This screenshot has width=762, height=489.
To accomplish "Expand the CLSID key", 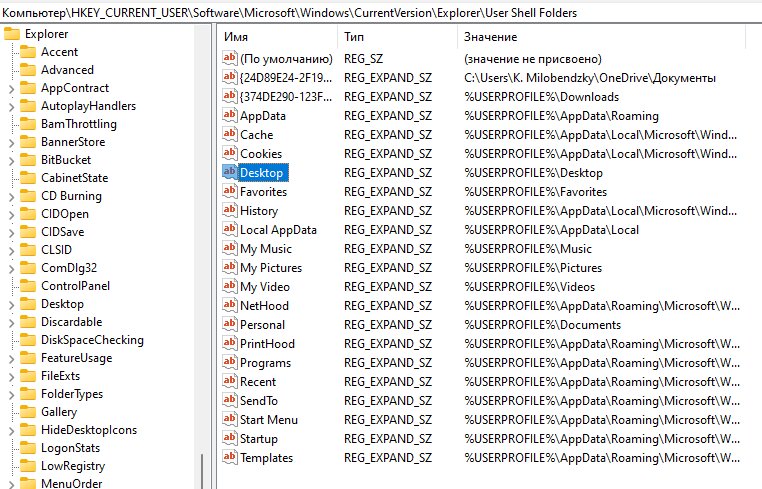I will coord(12,250).
